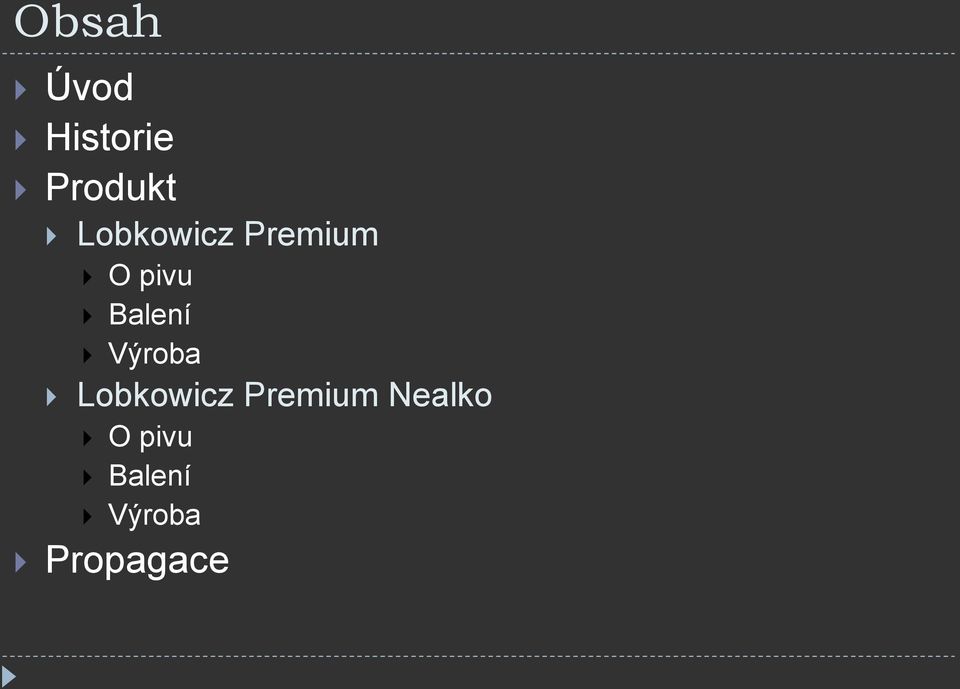This screenshot has width=960, height=689.
Task: Click the arrow bullet beside Propagace
Action: tap(21, 562)
